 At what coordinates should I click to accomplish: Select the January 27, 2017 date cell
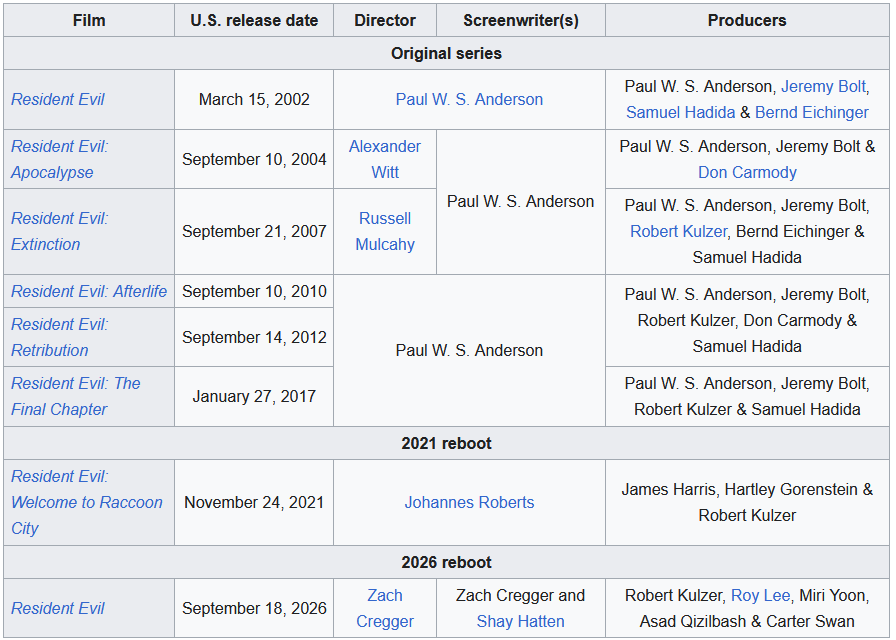(x=254, y=397)
